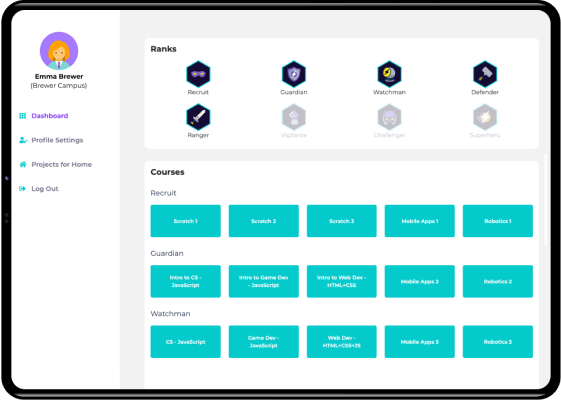
Task: Select the Guardian shield badge
Action: 293,74
